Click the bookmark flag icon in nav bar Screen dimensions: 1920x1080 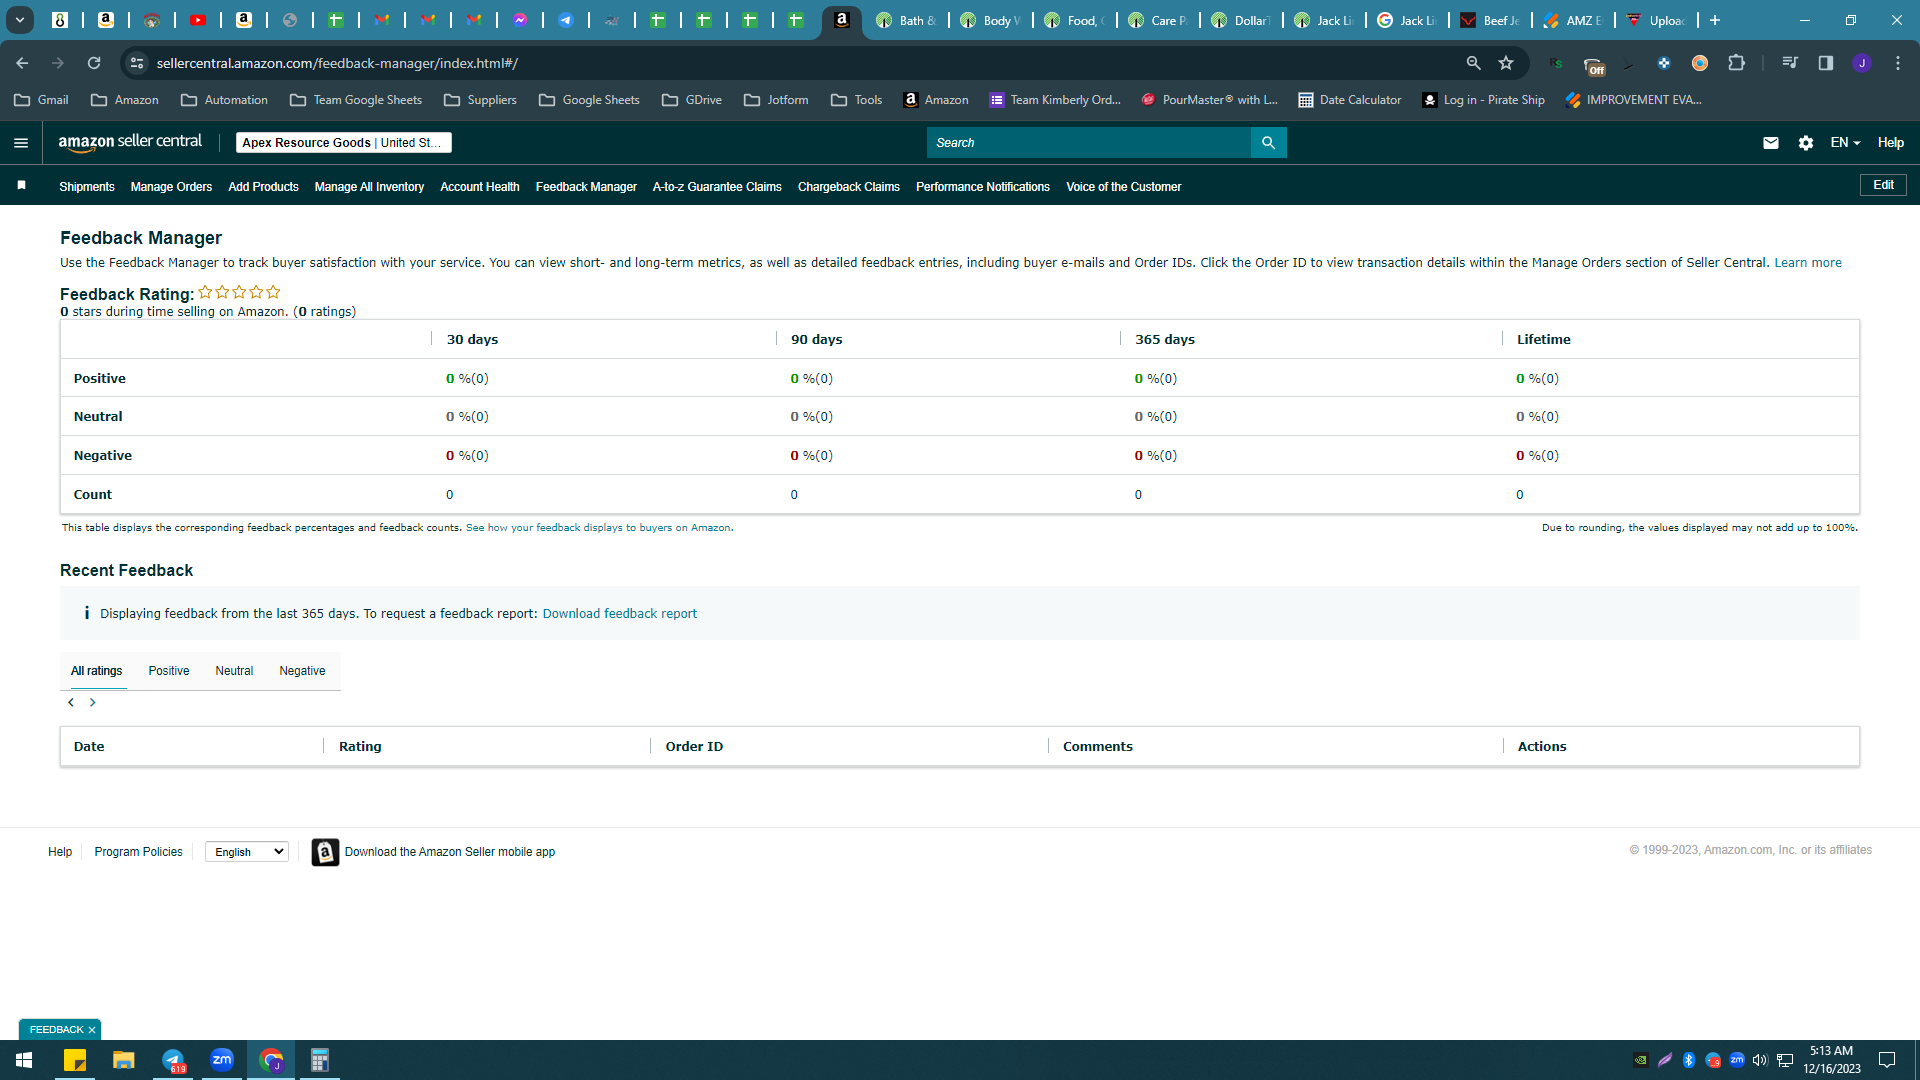click(x=21, y=186)
